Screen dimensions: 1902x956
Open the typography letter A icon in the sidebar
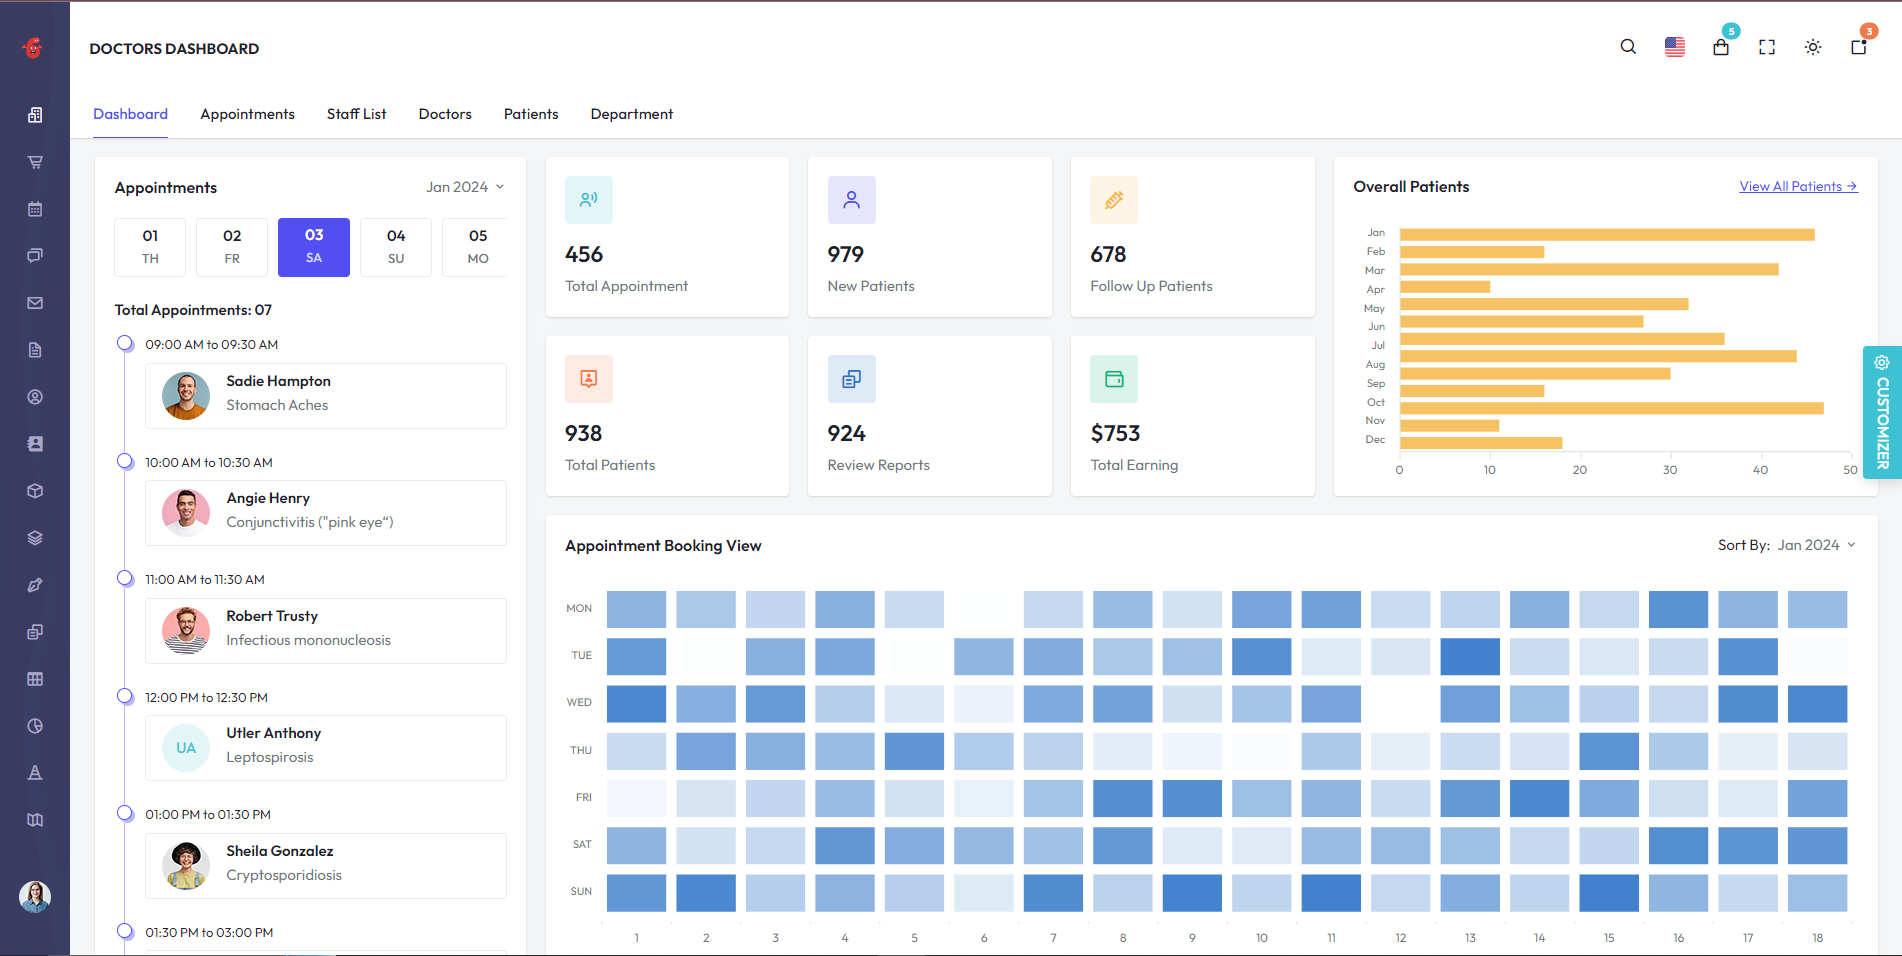pos(35,773)
